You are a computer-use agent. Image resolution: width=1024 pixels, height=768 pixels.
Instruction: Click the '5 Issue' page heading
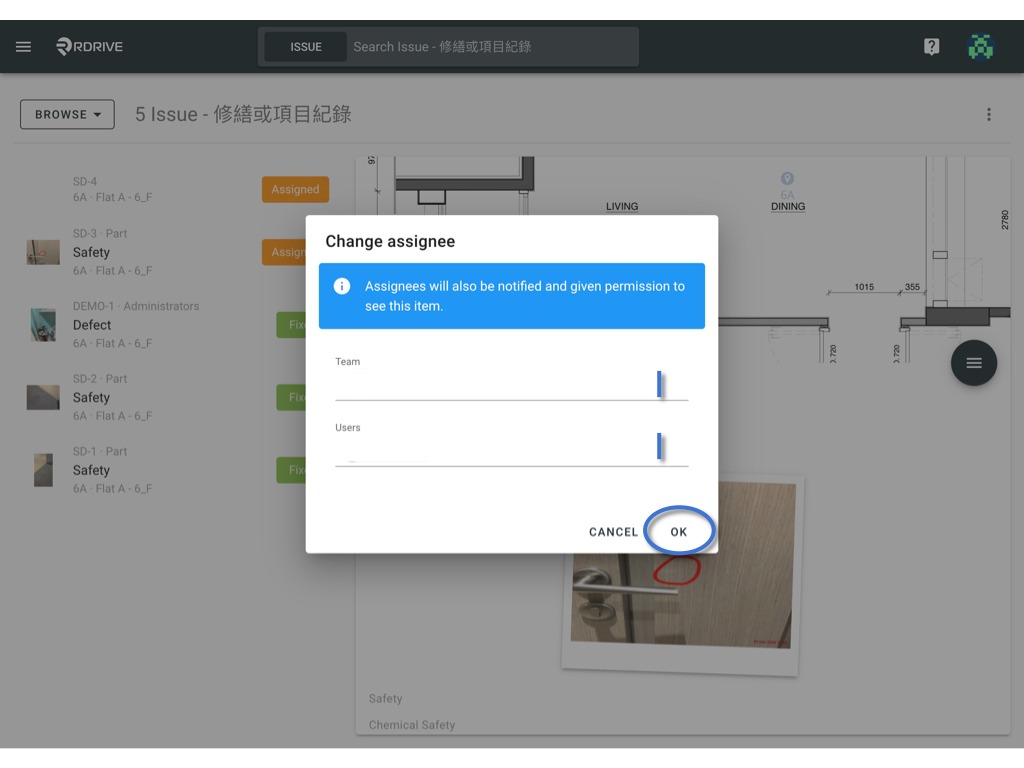point(243,114)
